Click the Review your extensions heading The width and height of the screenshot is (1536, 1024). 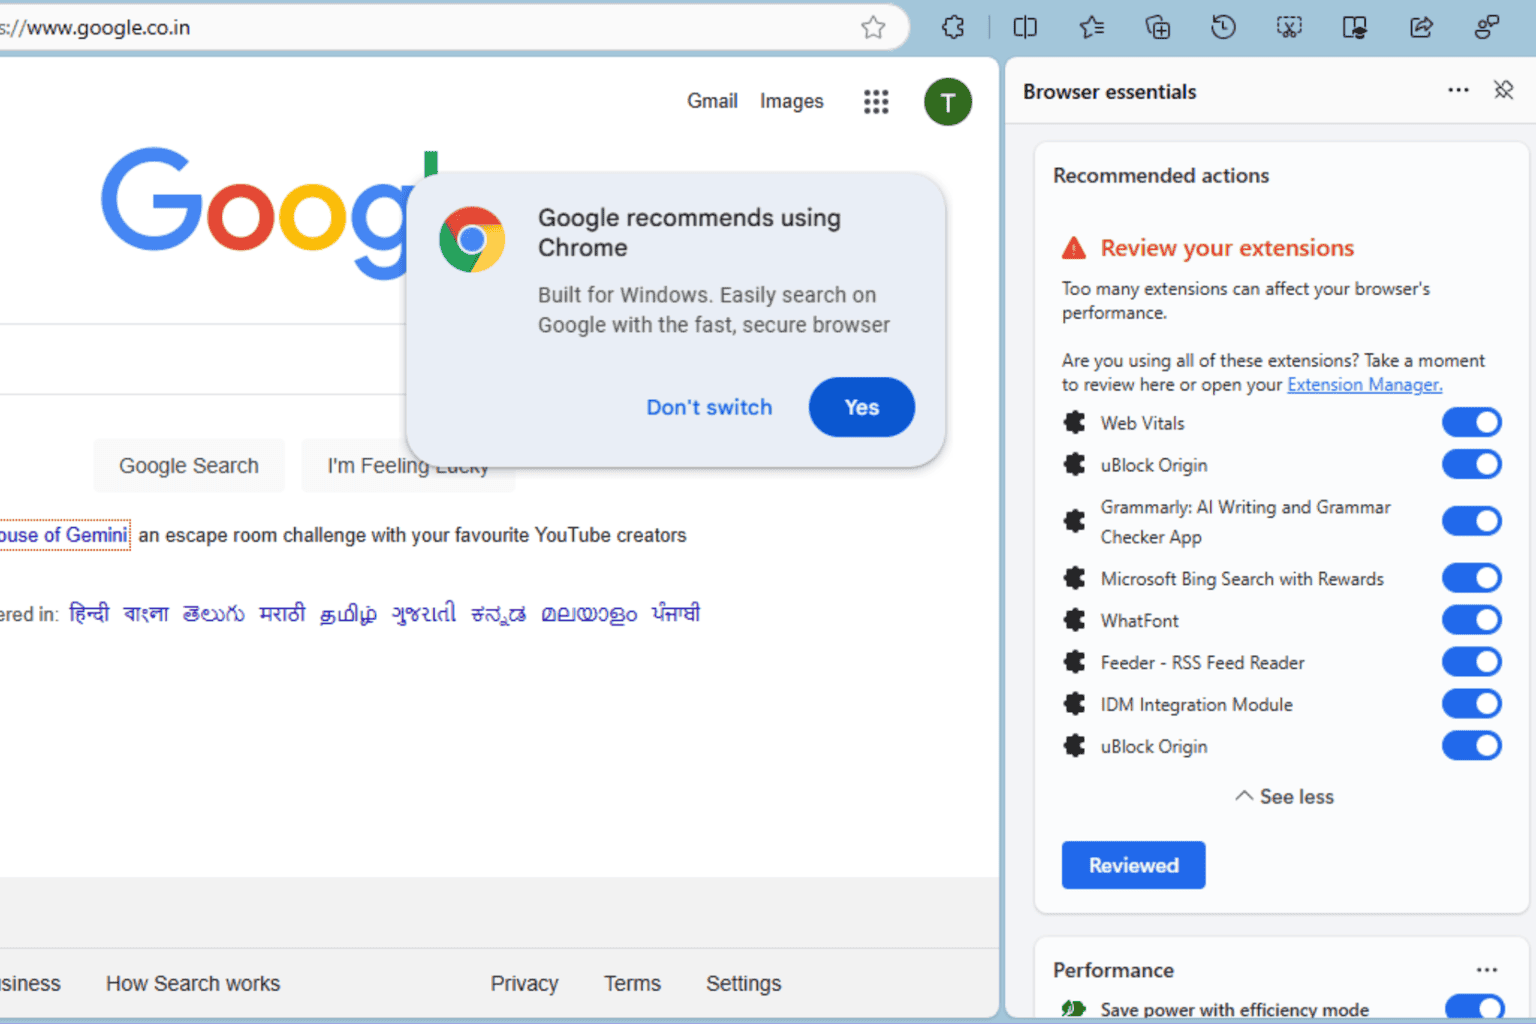pyautogui.click(x=1227, y=248)
